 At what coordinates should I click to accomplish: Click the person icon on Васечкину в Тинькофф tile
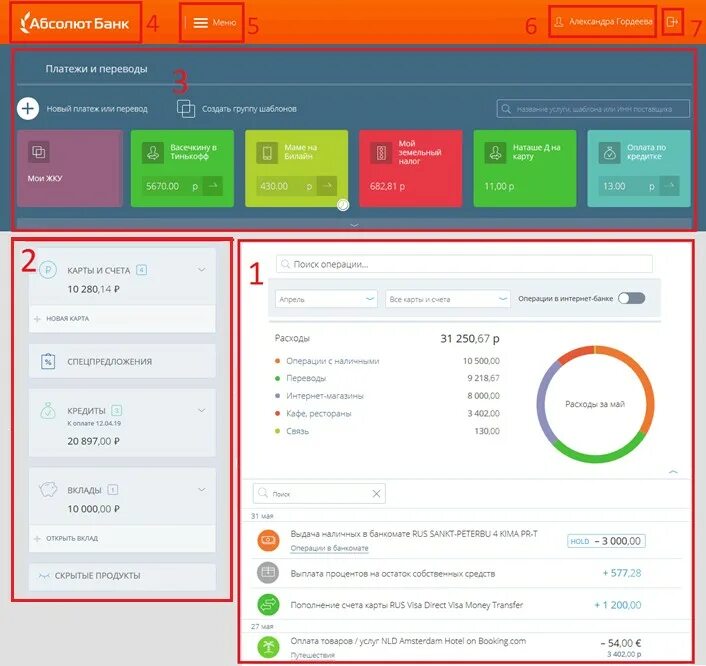pyautogui.click(x=153, y=153)
